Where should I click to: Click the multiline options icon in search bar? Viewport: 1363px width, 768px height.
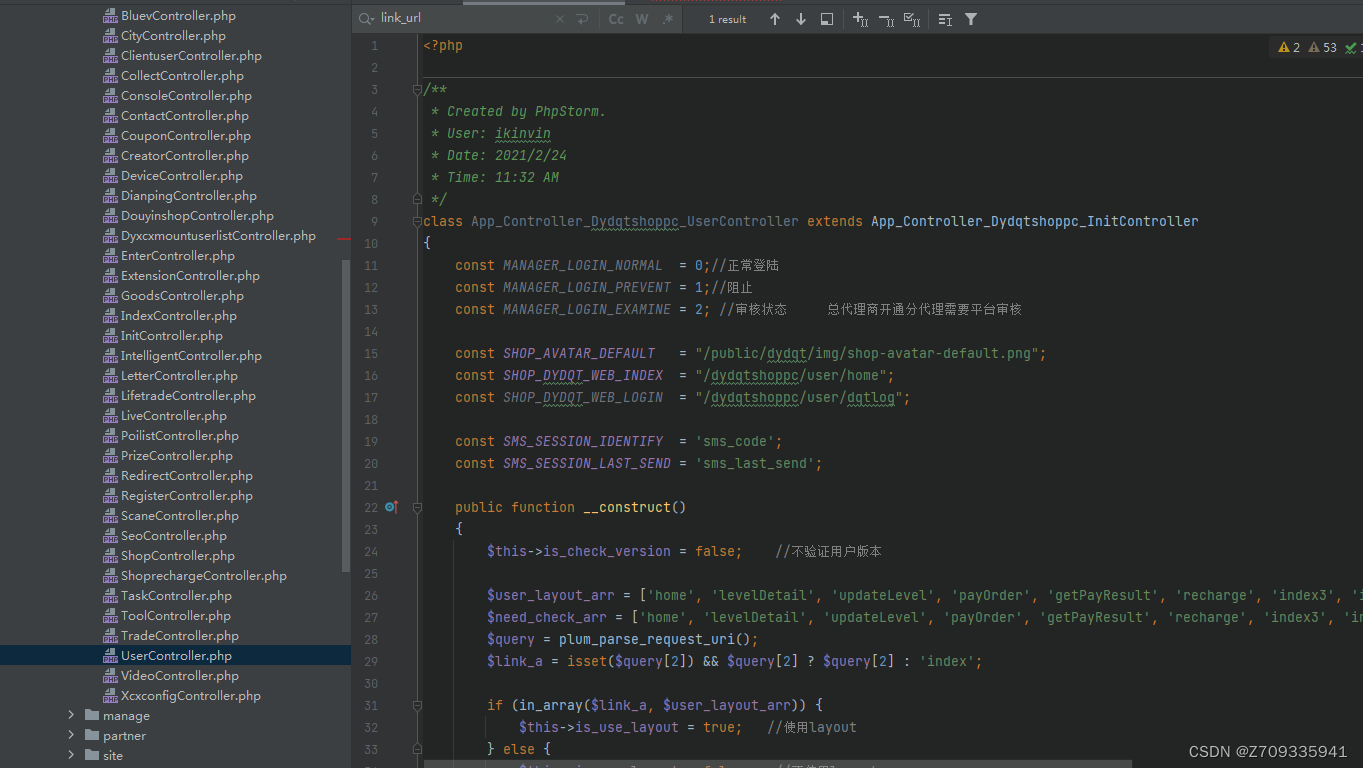pos(945,19)
